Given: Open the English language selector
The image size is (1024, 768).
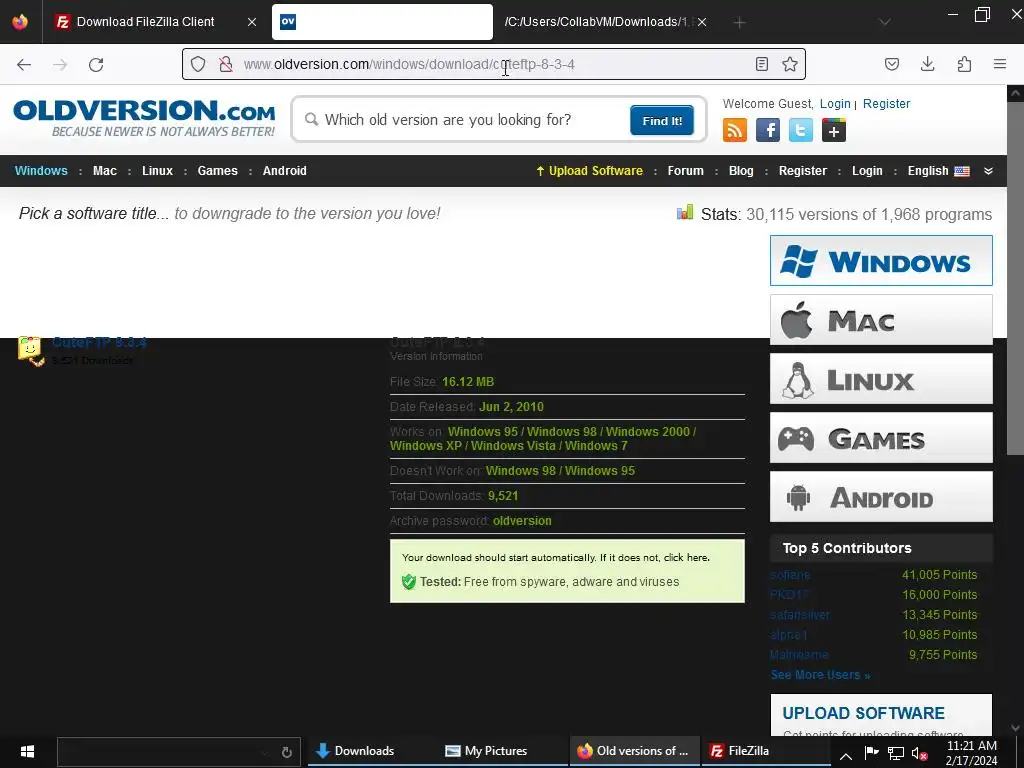Looking at the screenshot, I should (938, 170).
